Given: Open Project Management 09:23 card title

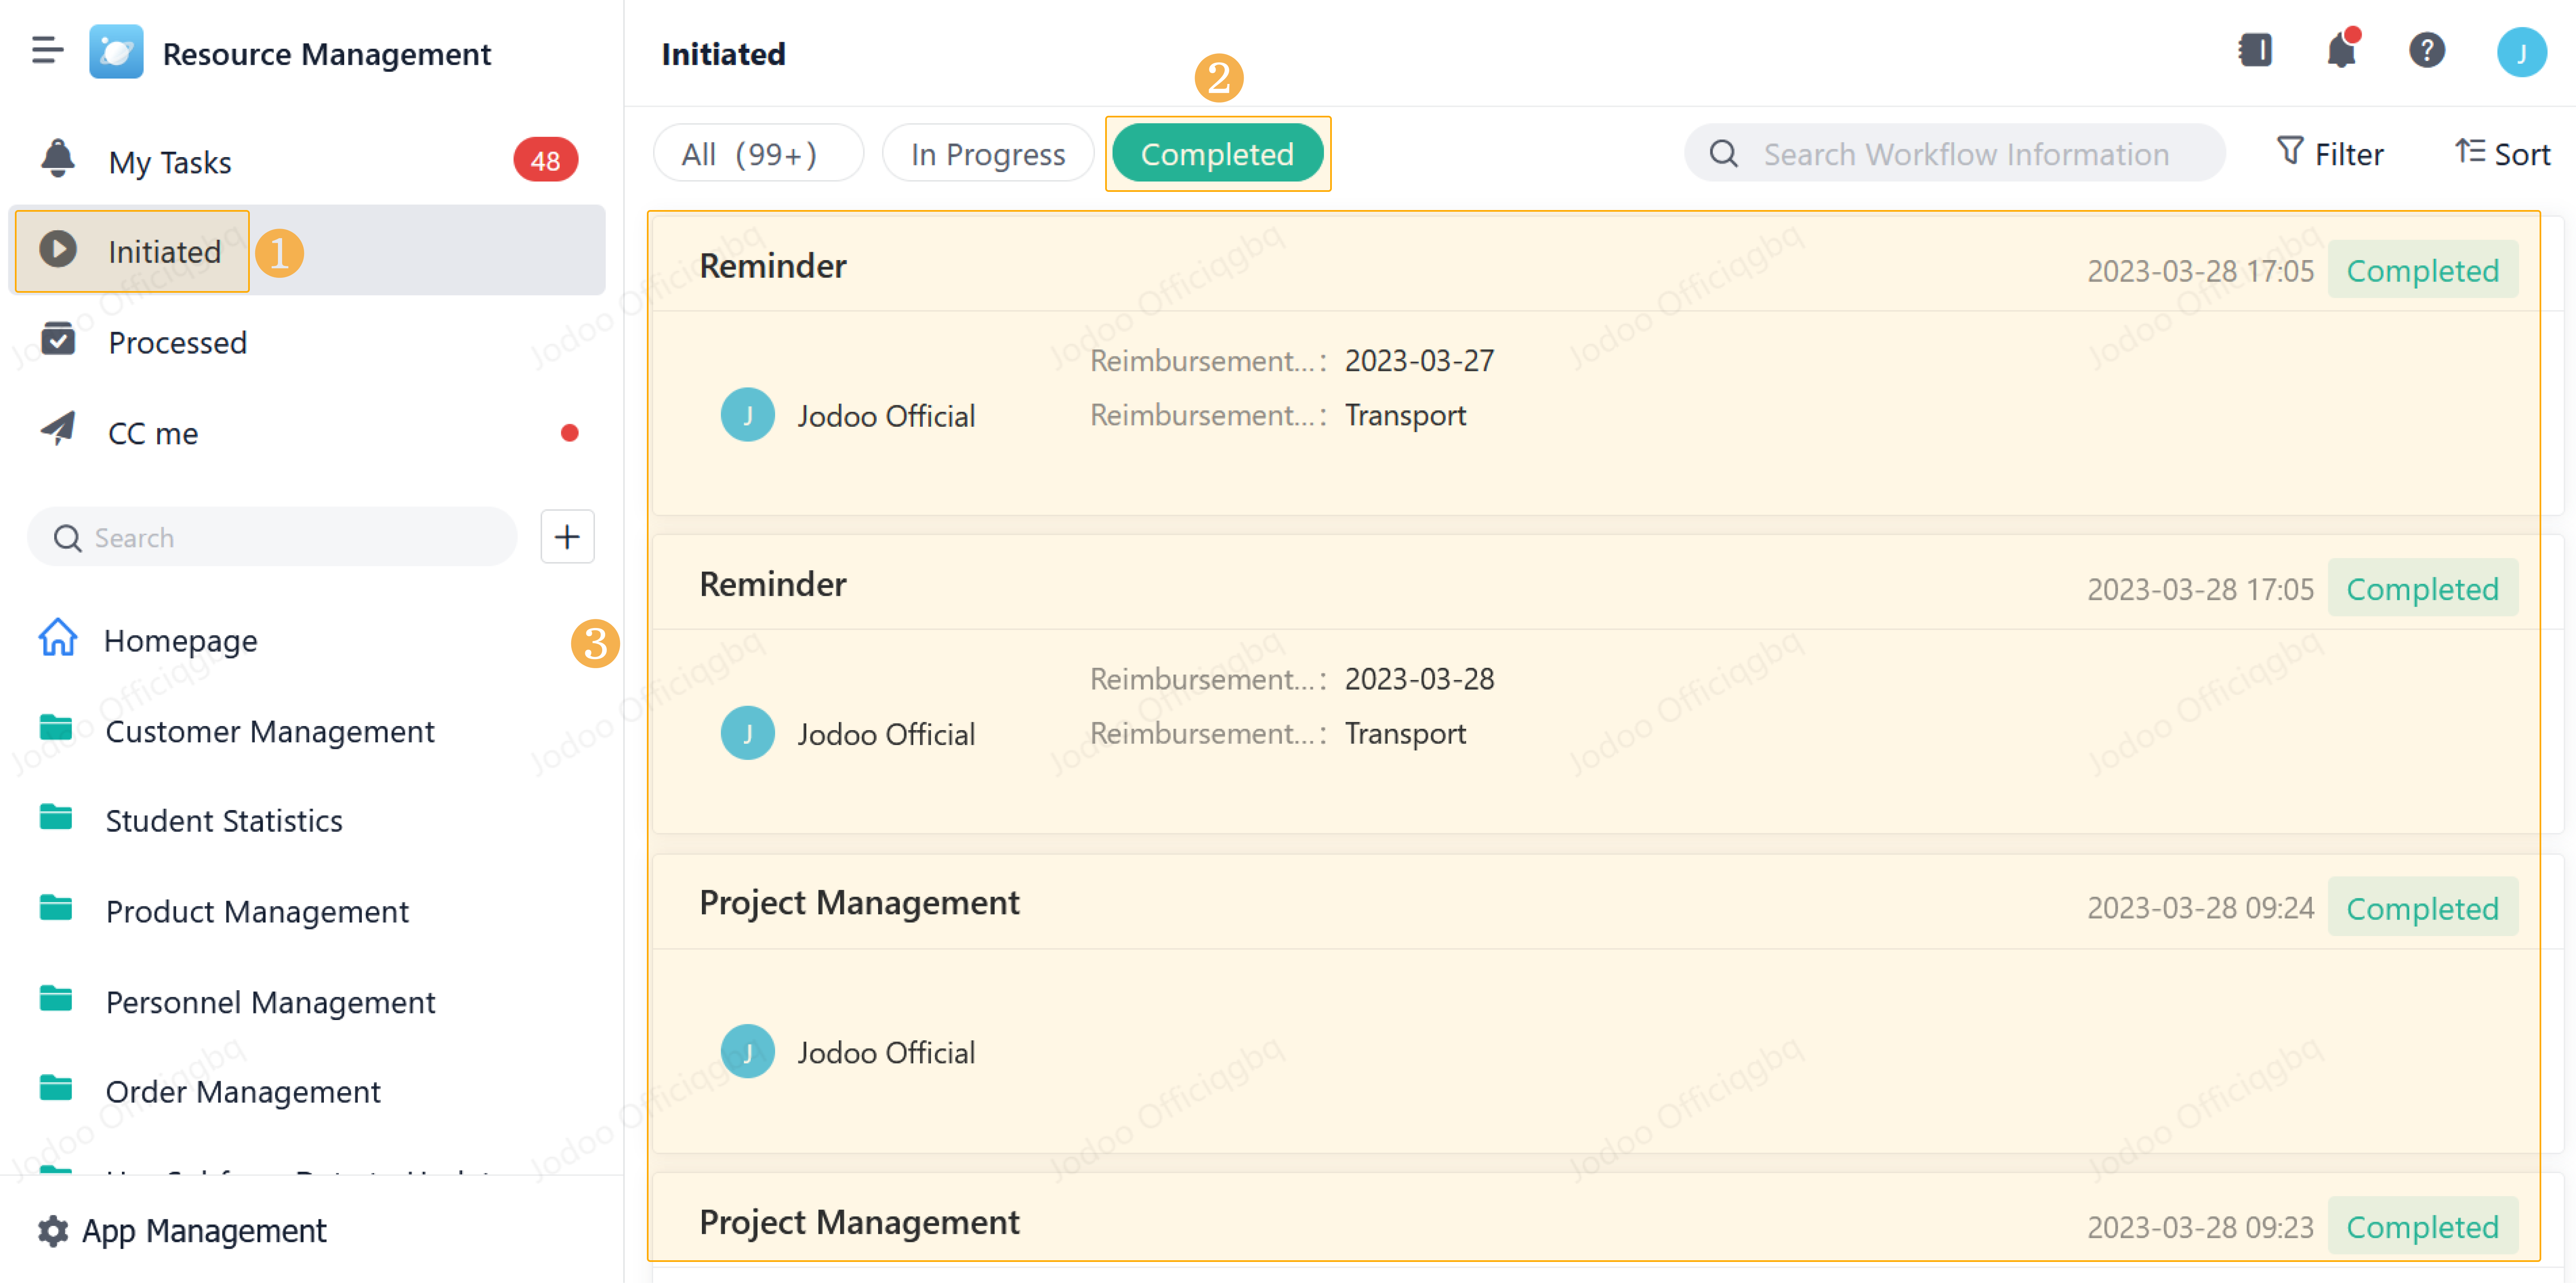Looking at the screenshot, I should pyautogui.click(x=859, y=1222).
